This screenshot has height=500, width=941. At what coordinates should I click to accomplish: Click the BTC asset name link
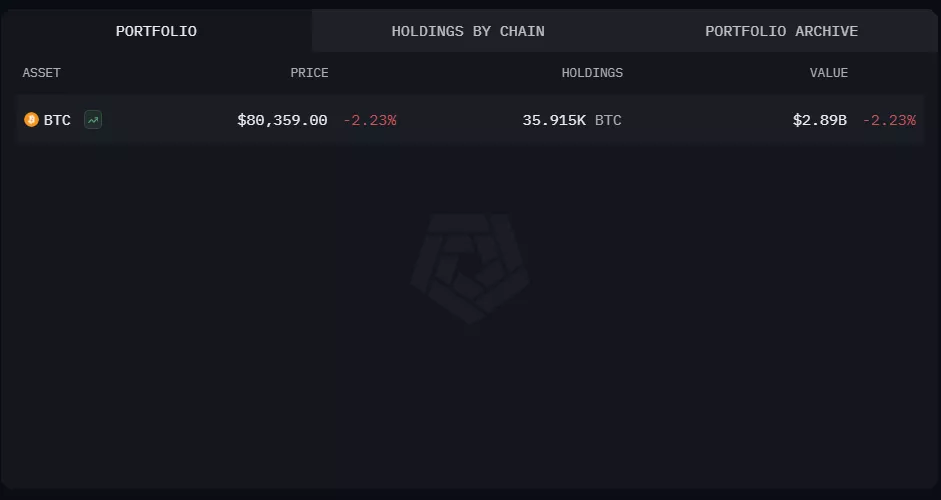click(x=57, y=120)
